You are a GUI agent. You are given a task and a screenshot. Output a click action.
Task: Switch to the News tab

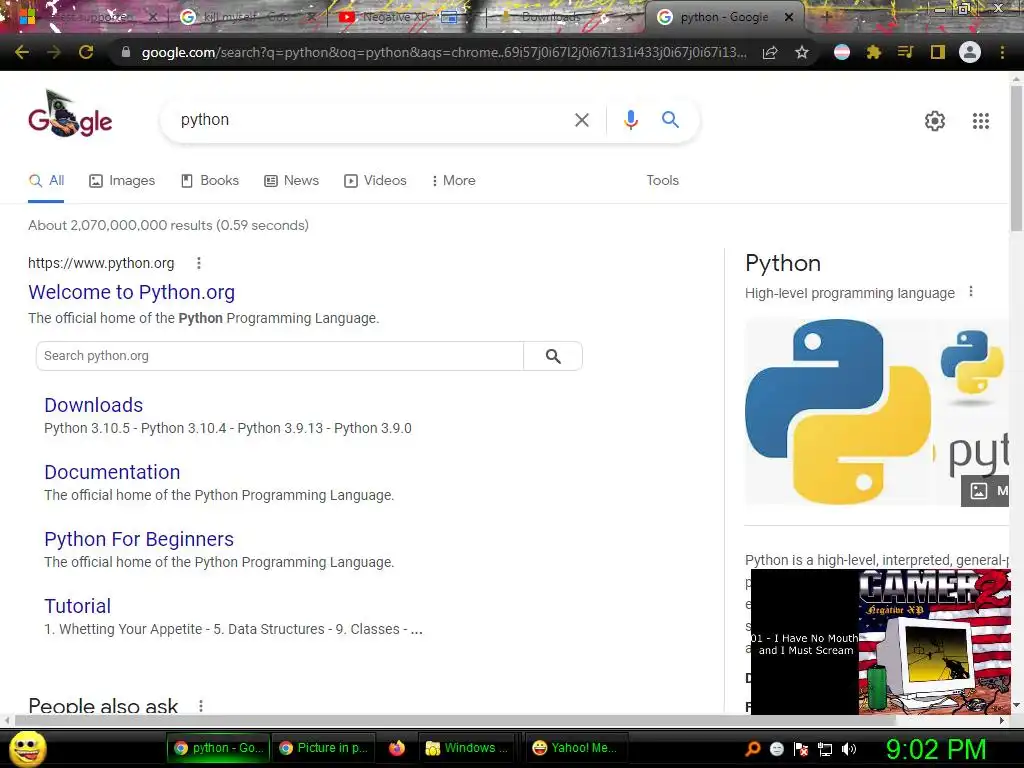[x=291, y=181]
